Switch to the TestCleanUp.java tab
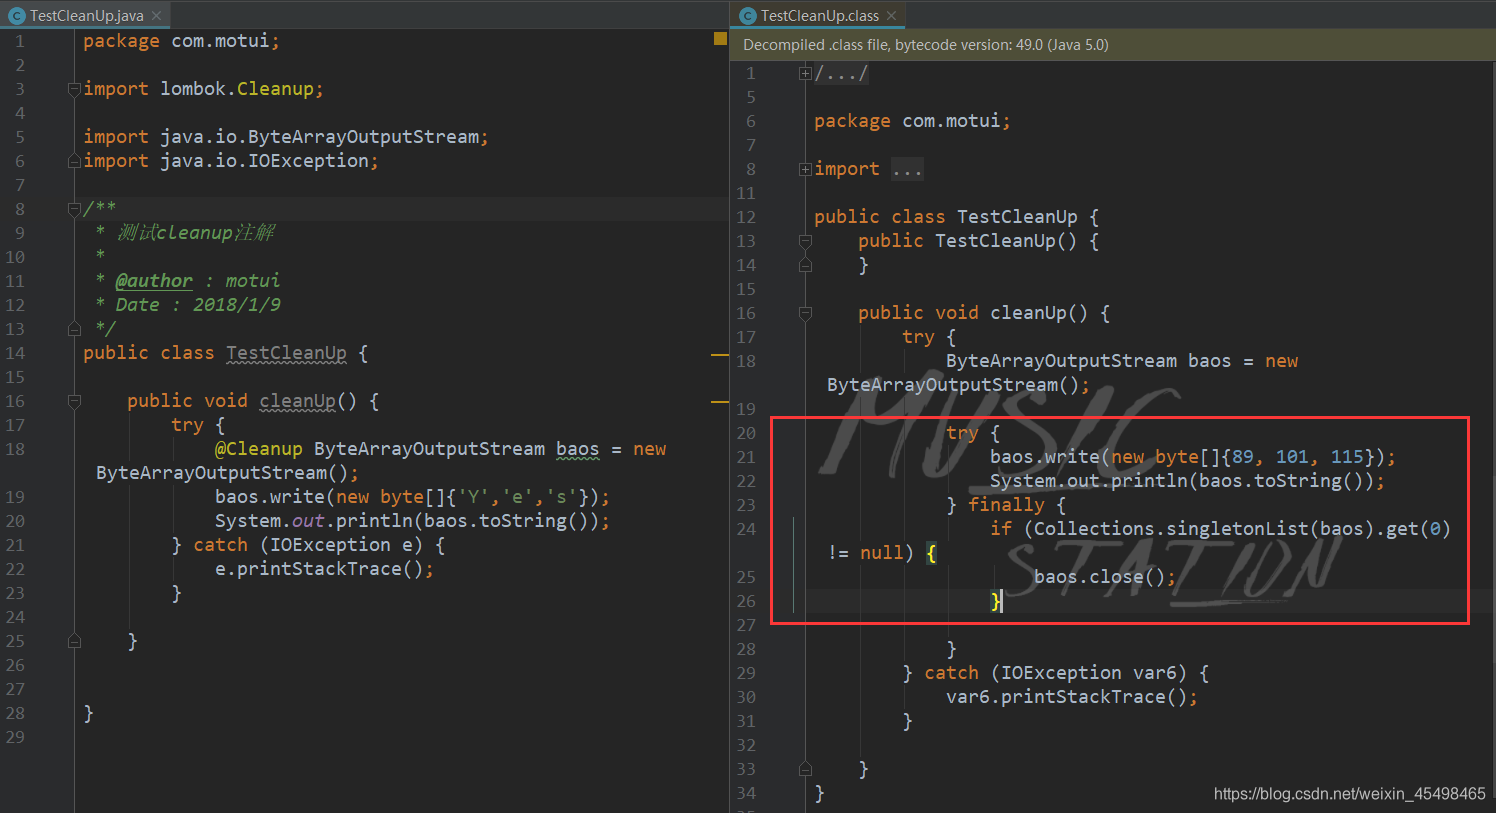The image size is (1496, 813). pyautogui.click(x=86, y=16)
